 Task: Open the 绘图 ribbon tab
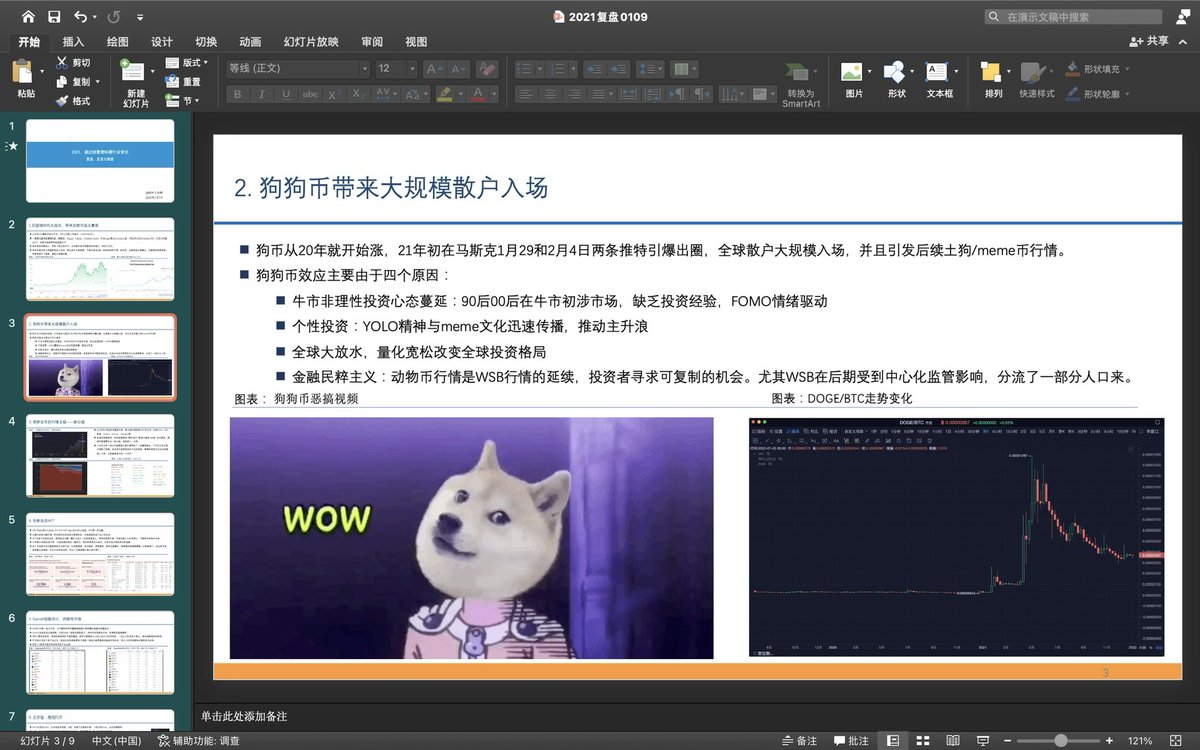[x=117, y=41]
